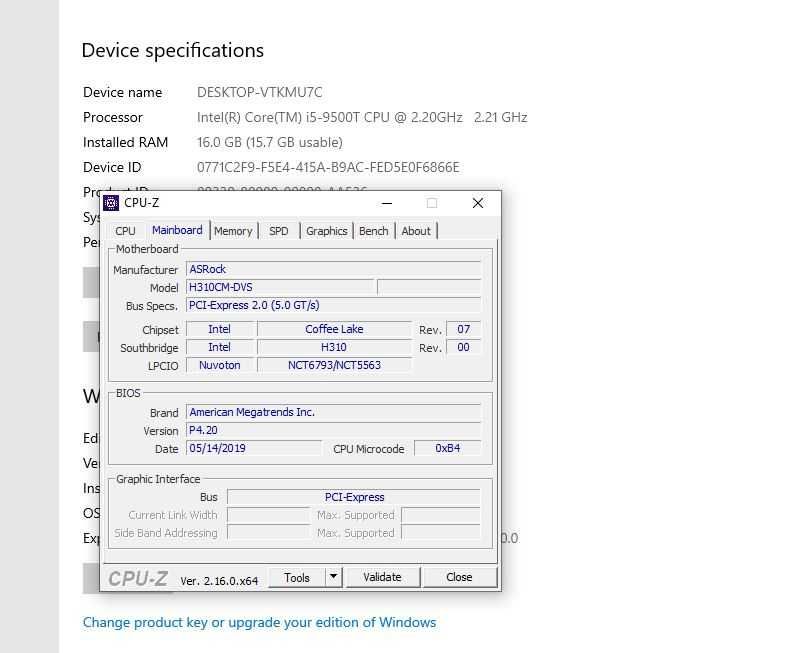Click the Close button at bottom
The height and width of the screenshot is (653, 788).
pos(459,578)
